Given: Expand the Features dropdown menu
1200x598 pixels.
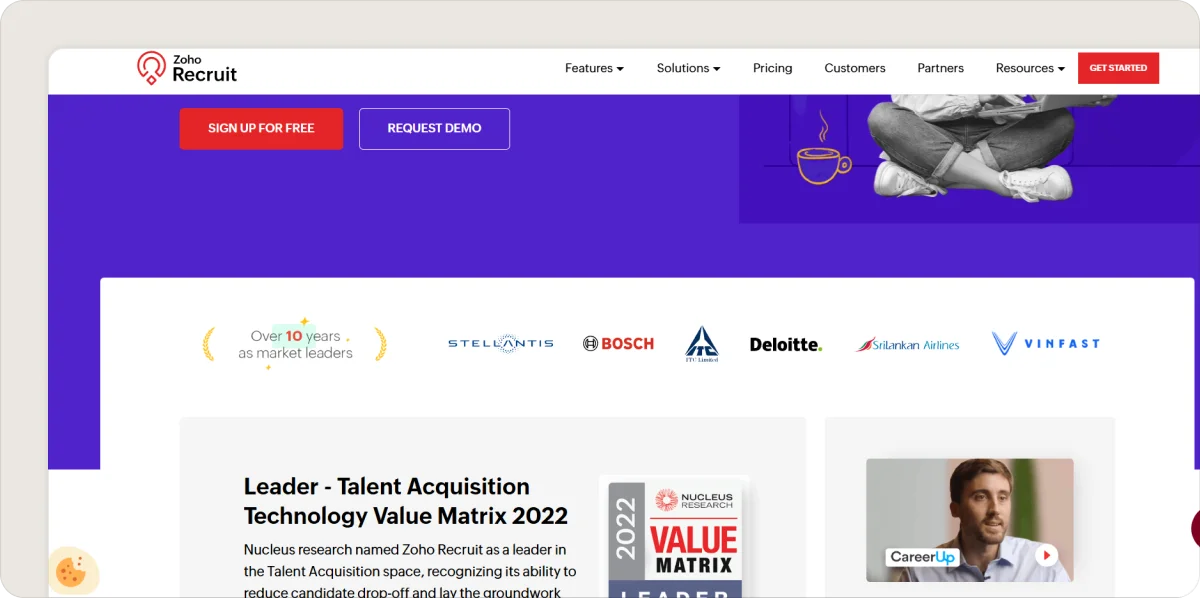Looking at the screenshot, I should coord(594,68).
